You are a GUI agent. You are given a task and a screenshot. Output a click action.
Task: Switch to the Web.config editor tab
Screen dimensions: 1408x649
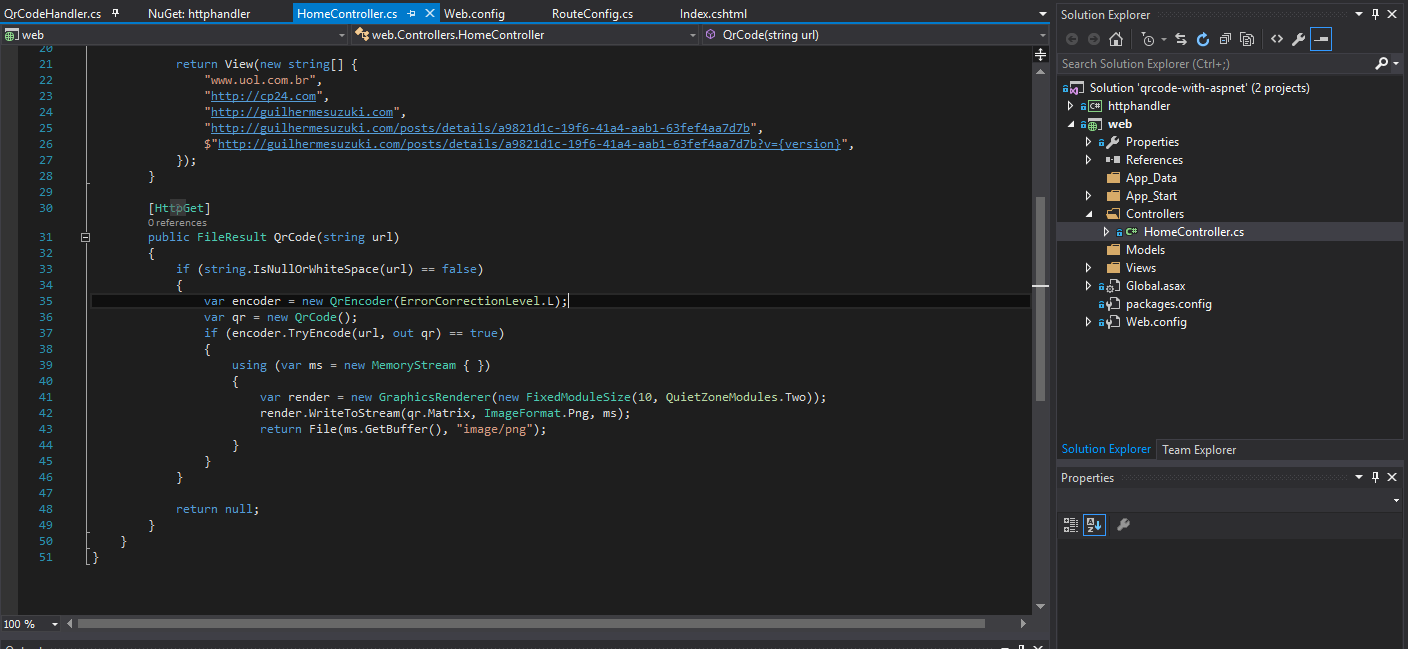click(474, 14)
